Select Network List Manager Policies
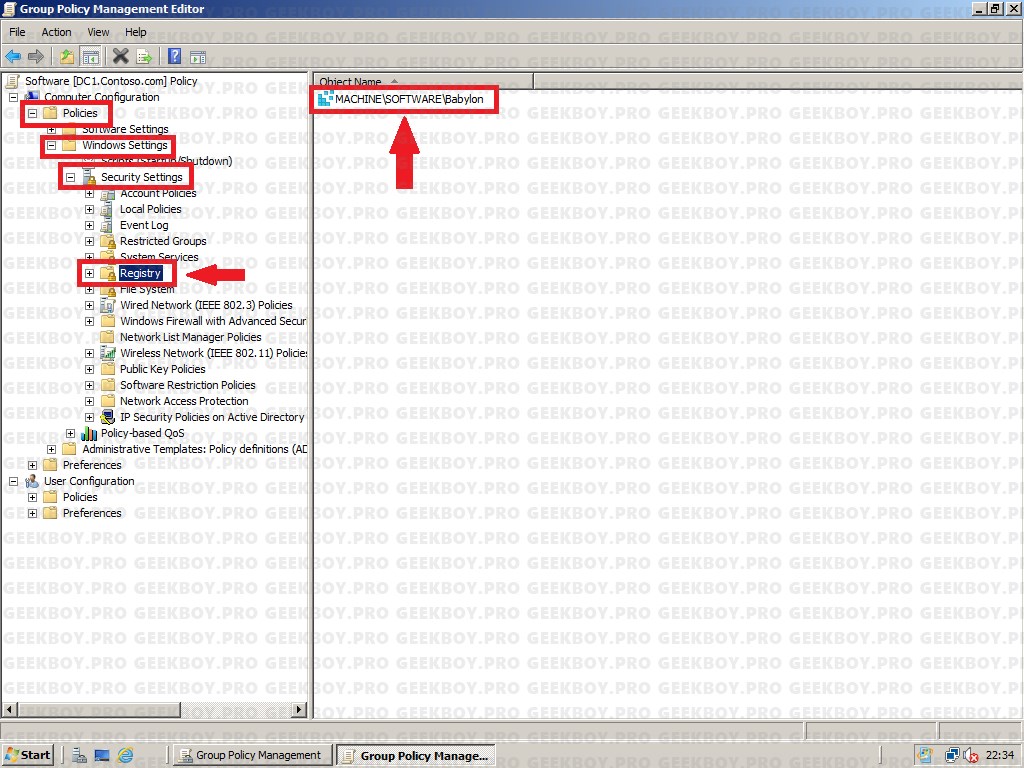 point(191,337)
